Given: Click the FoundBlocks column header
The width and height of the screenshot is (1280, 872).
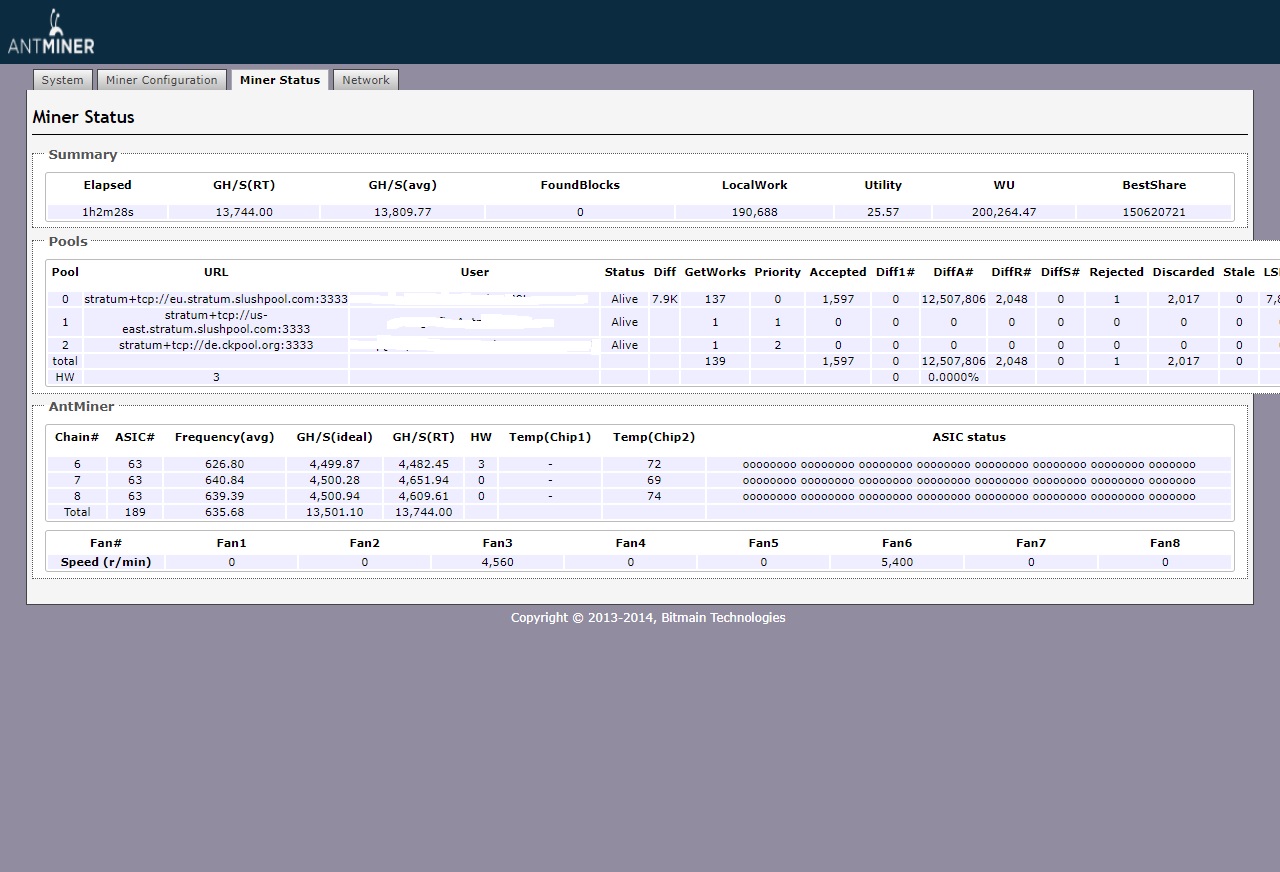Looking at the screenshot, I should pos(580,185).
